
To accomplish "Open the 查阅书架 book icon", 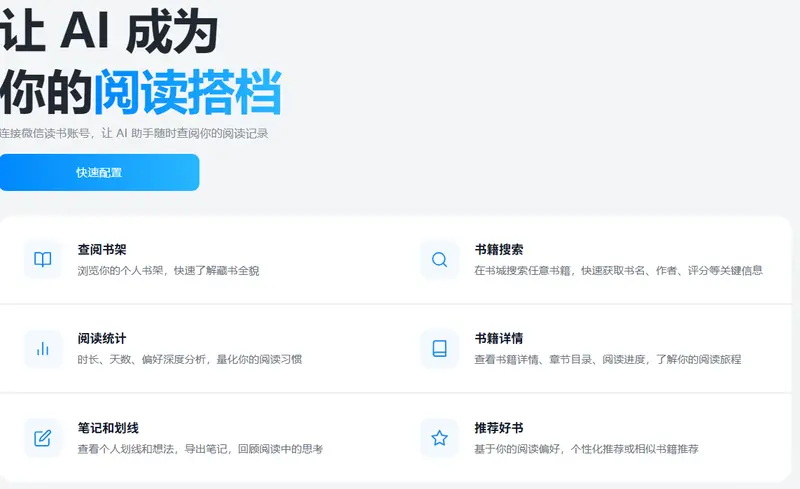I will 43,260.
